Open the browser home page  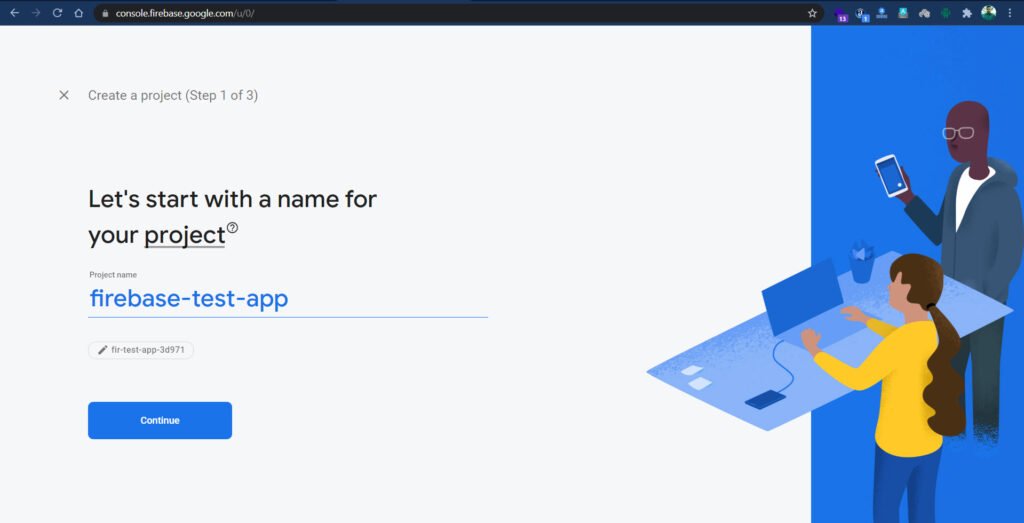coord(79,13)
